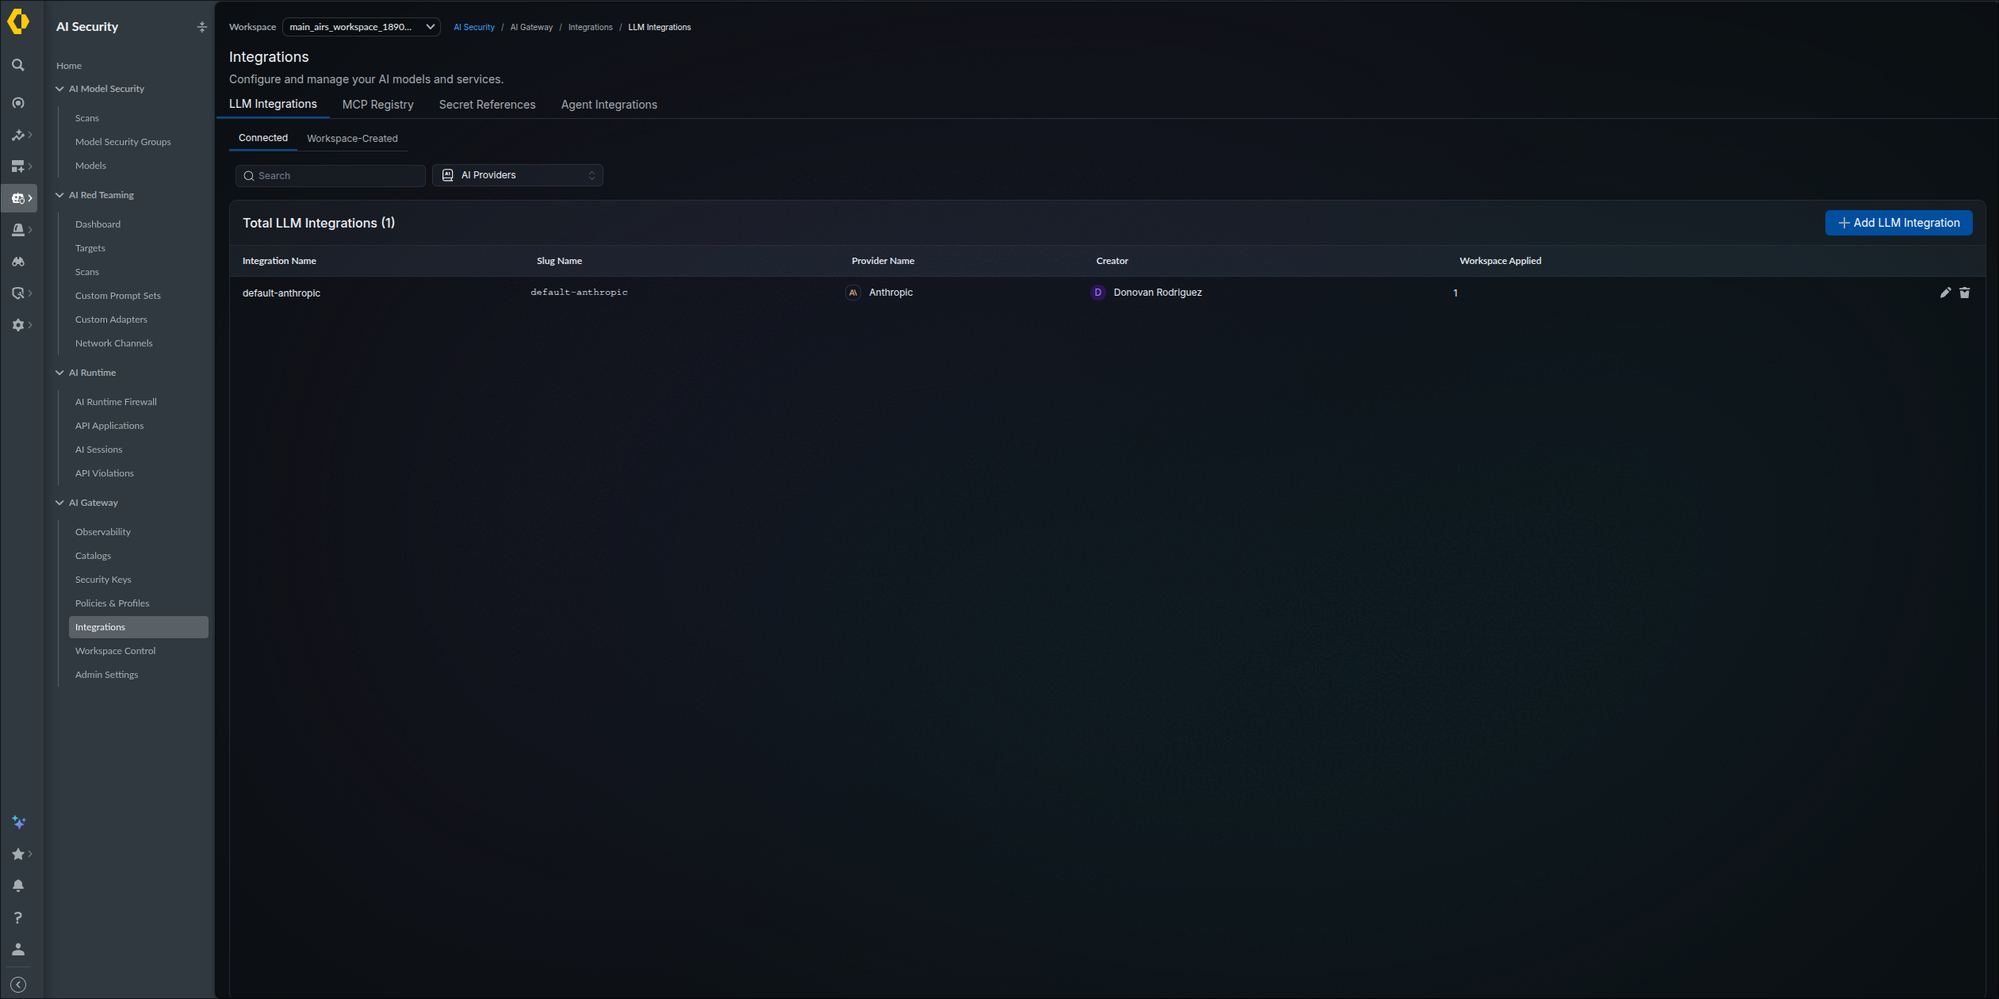Open the sidebar search magnifier icon
The image size is (1999, 999).
[x=18, y=65]
